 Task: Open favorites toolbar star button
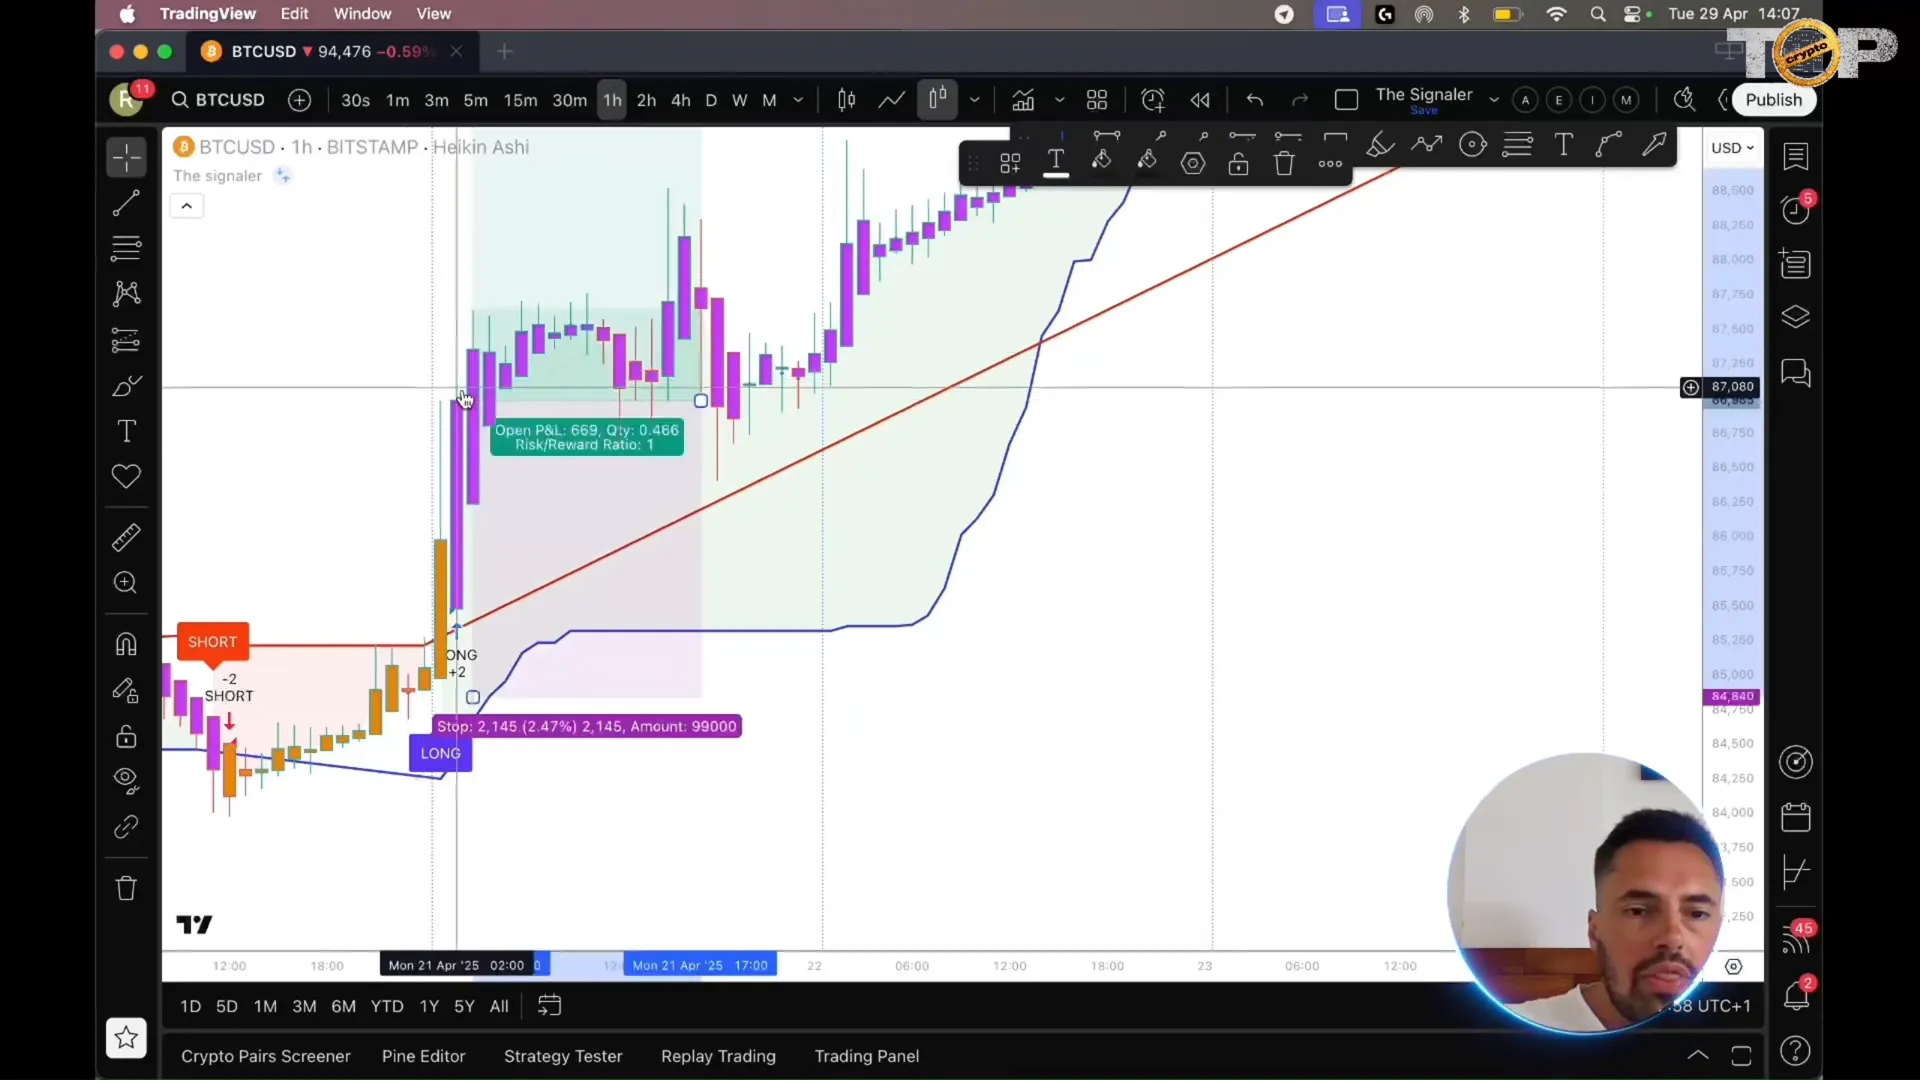click(x=126, y=1038)
